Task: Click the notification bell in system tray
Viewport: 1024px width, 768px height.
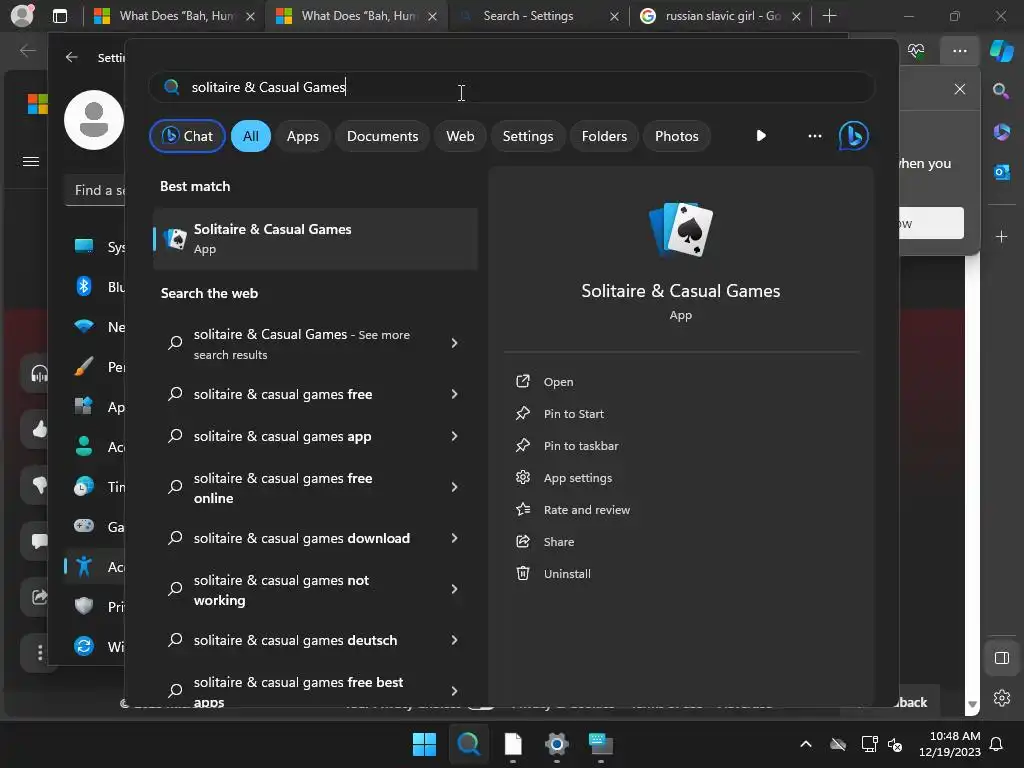Action: point(996,744)
